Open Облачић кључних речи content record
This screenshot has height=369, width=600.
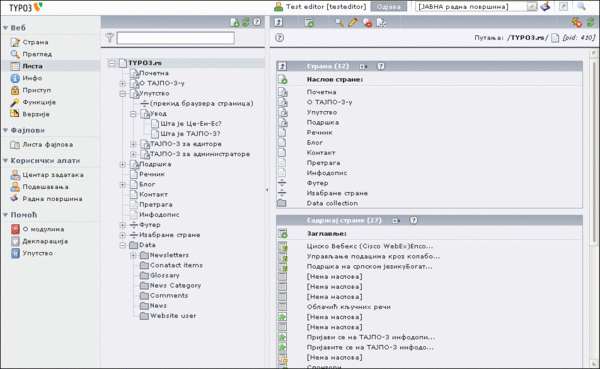click(349, 307)
